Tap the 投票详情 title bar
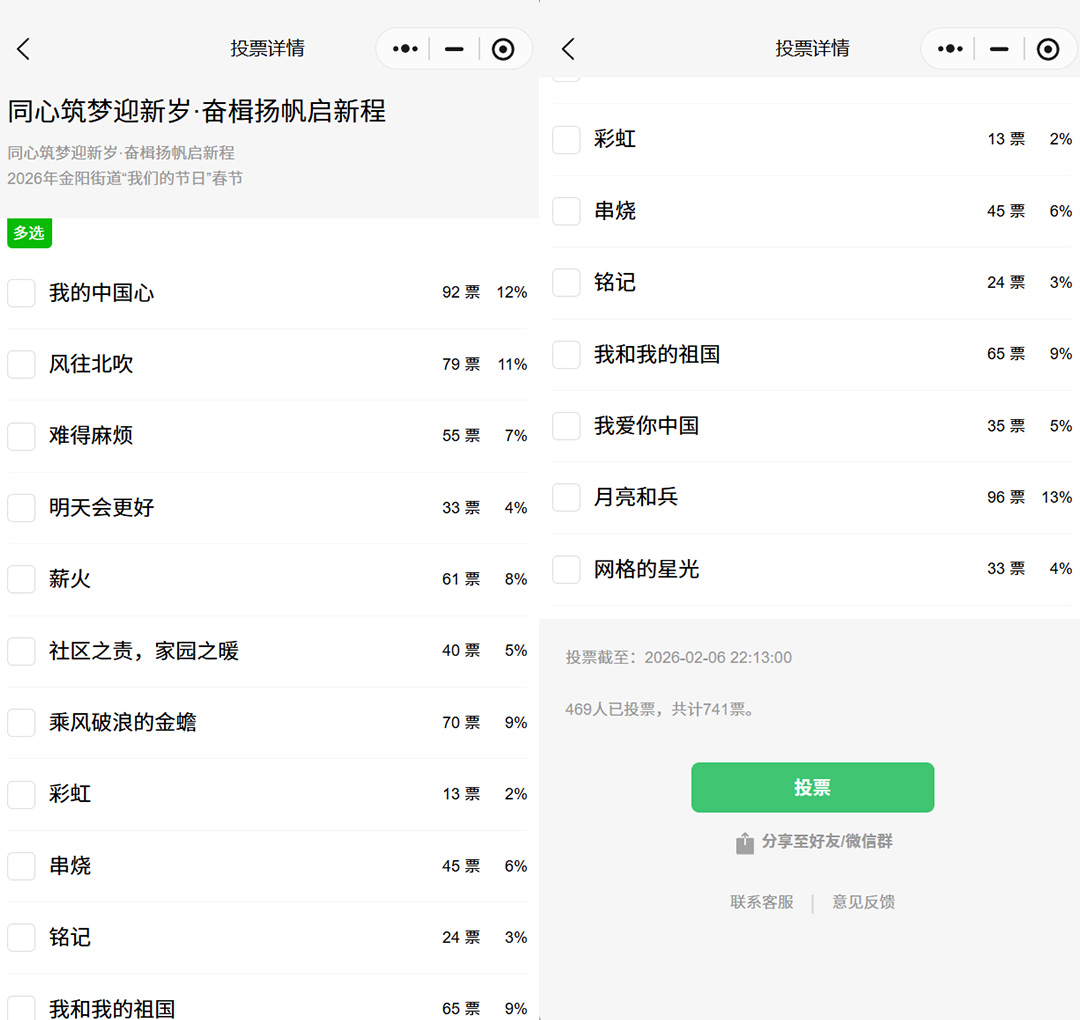Viewport: 1080px width, 1020px height. click(x=267, y=48)
